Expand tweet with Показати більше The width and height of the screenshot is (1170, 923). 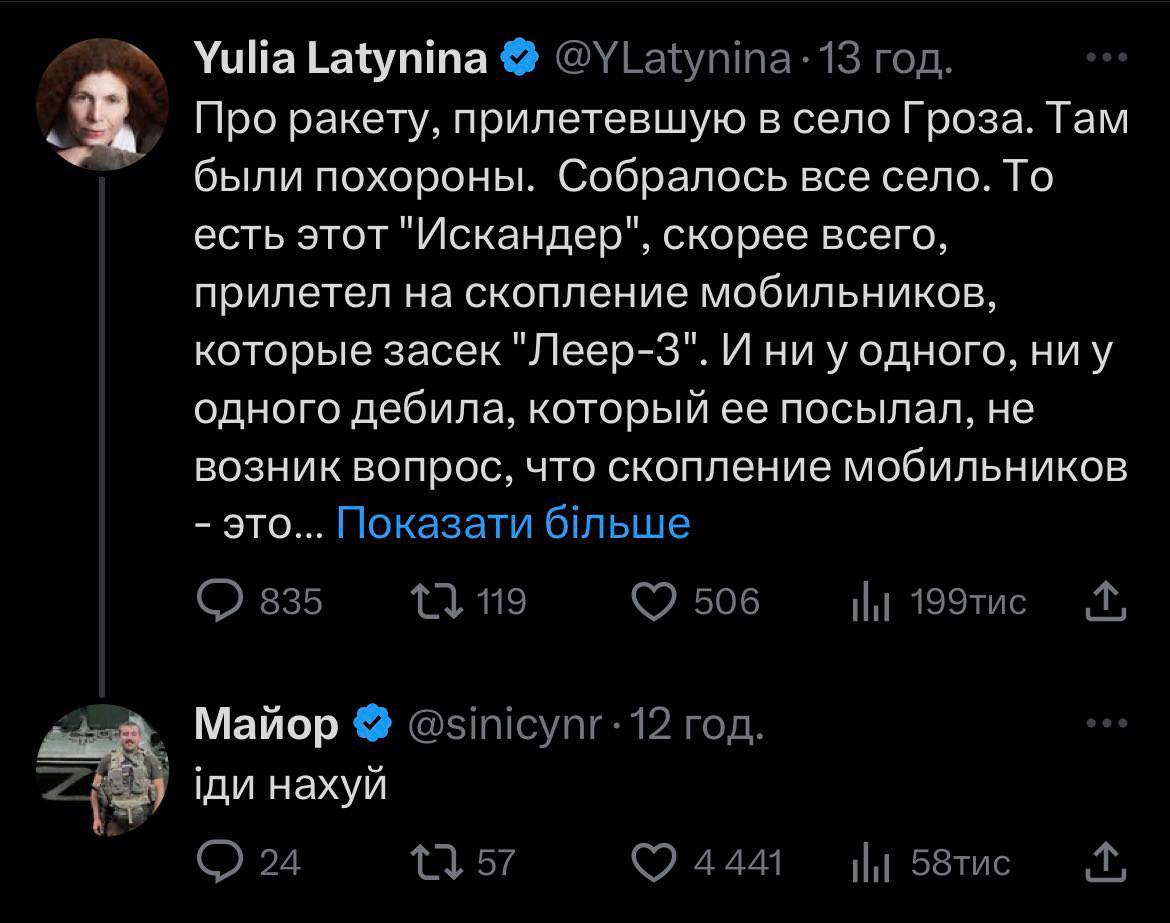coord(513,522)
